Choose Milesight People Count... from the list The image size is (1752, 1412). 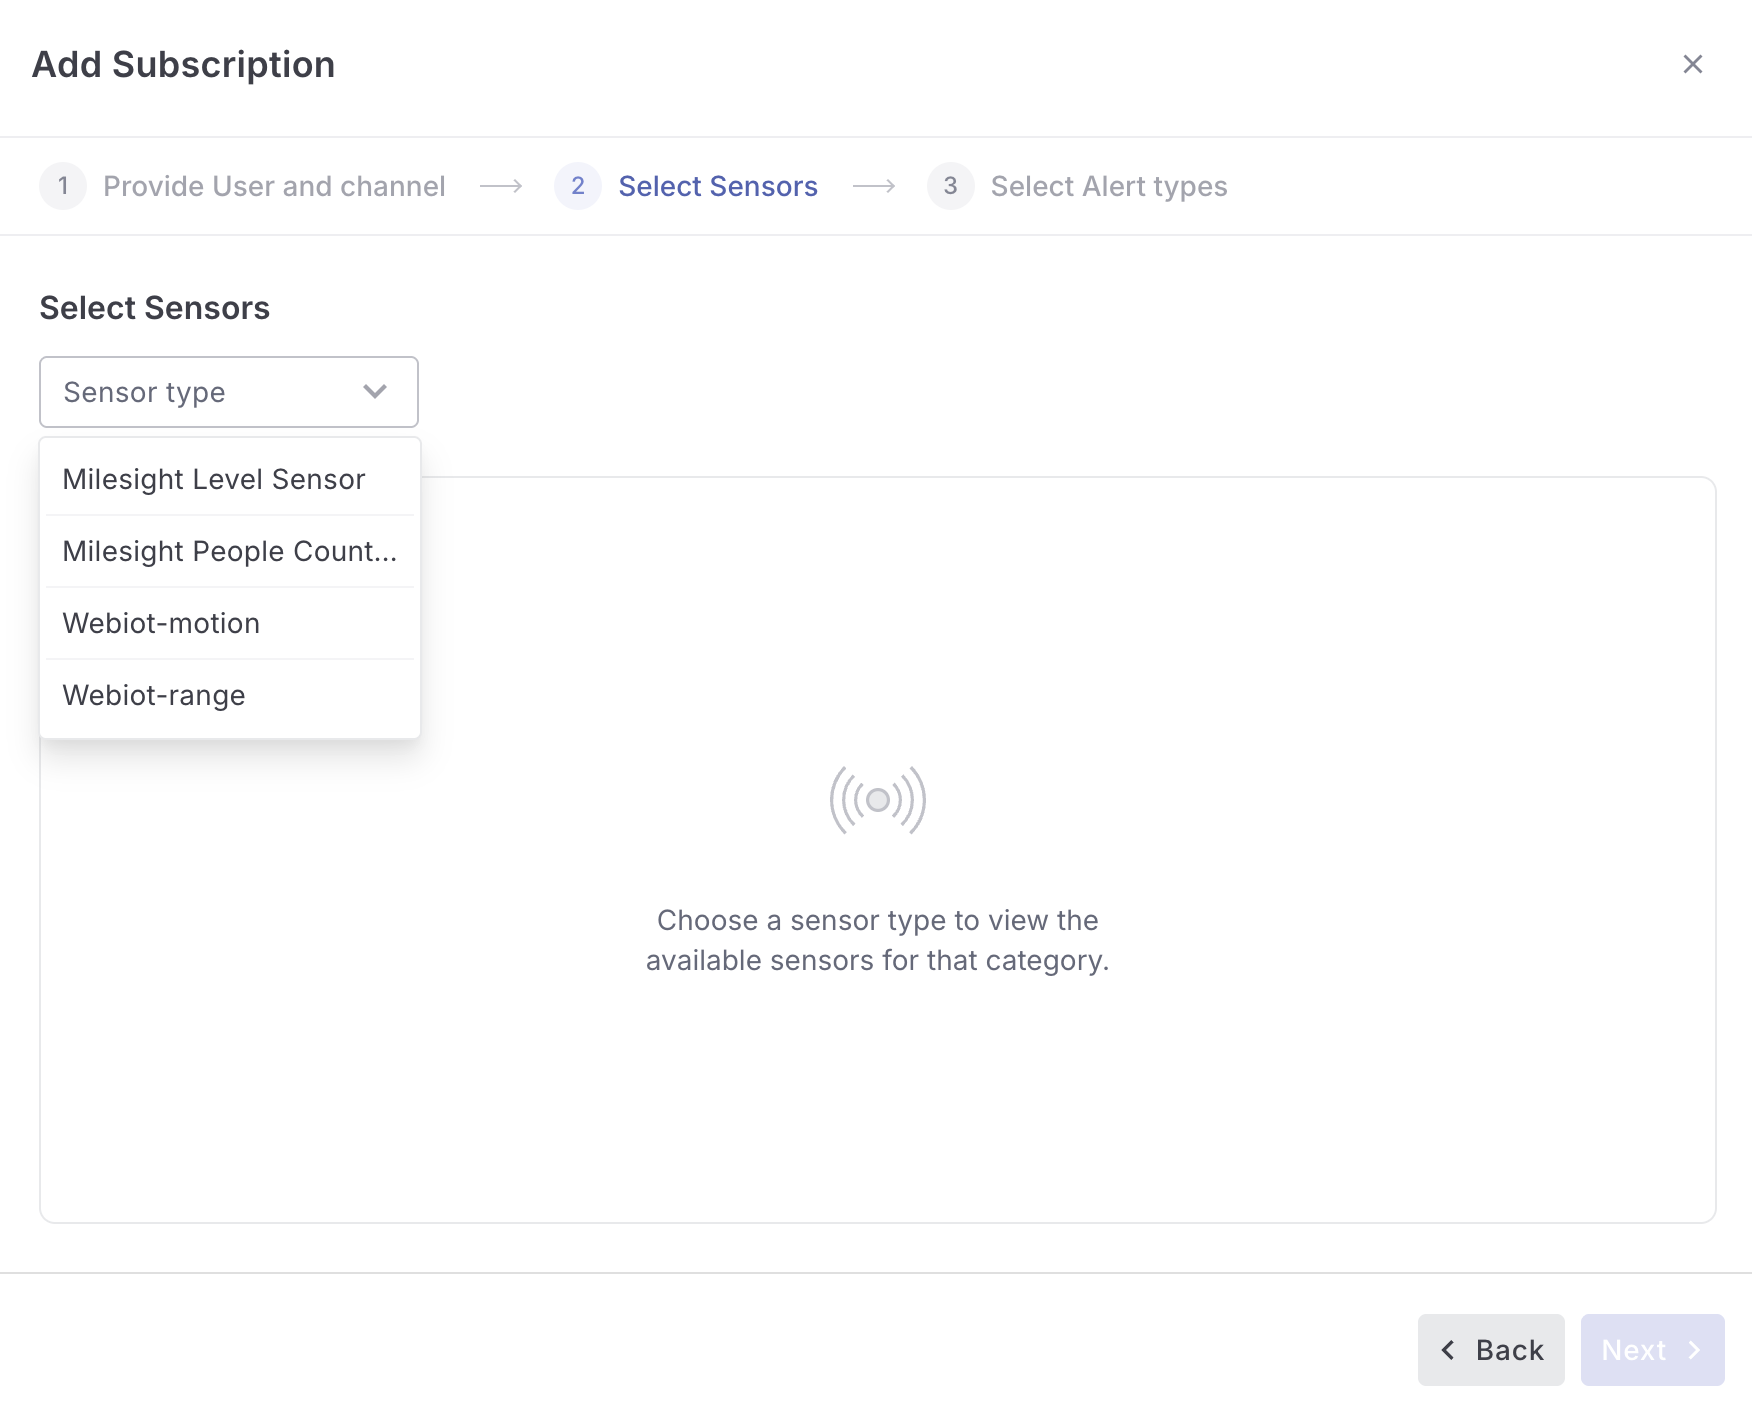pyautogui.click(x=230, y=552)
